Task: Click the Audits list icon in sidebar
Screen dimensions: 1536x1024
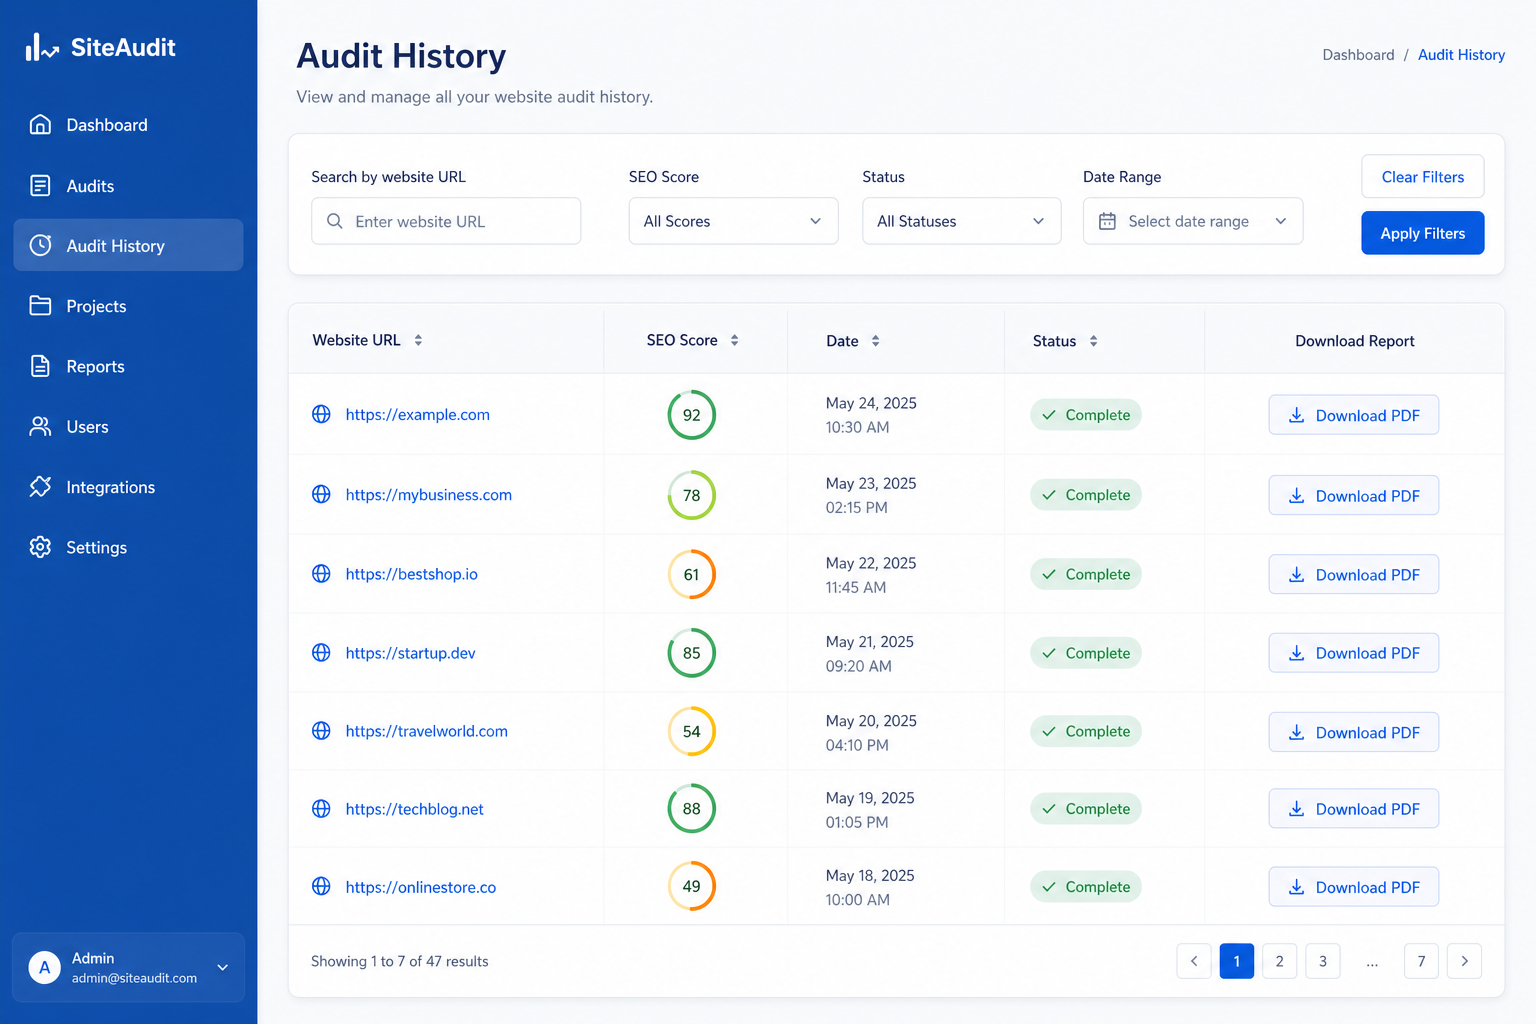Action: pos(40,186)
